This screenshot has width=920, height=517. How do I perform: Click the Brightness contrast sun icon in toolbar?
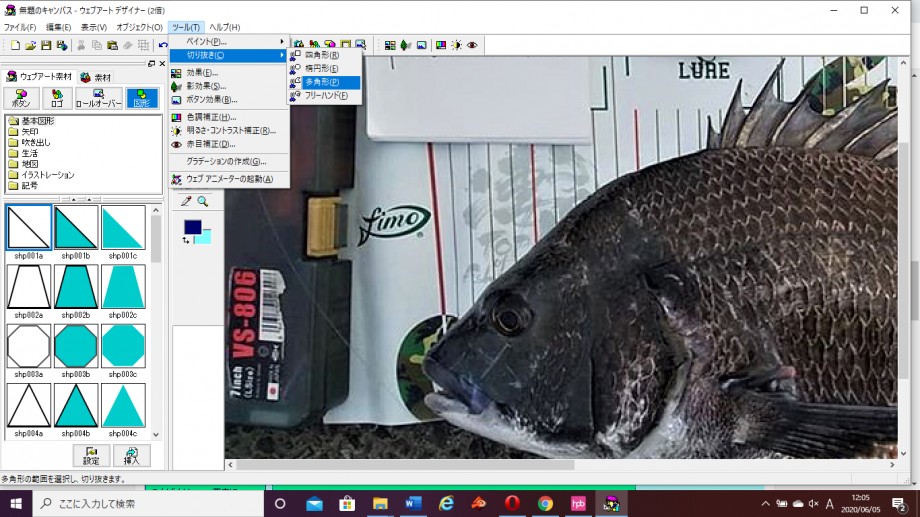pyautogui.click(x=456, y=45)
